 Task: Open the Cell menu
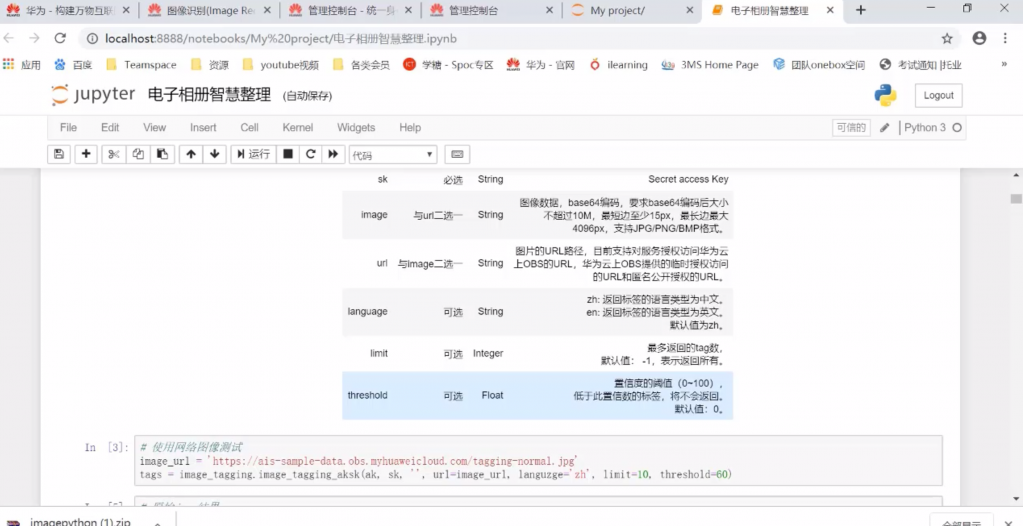(249, 128)
